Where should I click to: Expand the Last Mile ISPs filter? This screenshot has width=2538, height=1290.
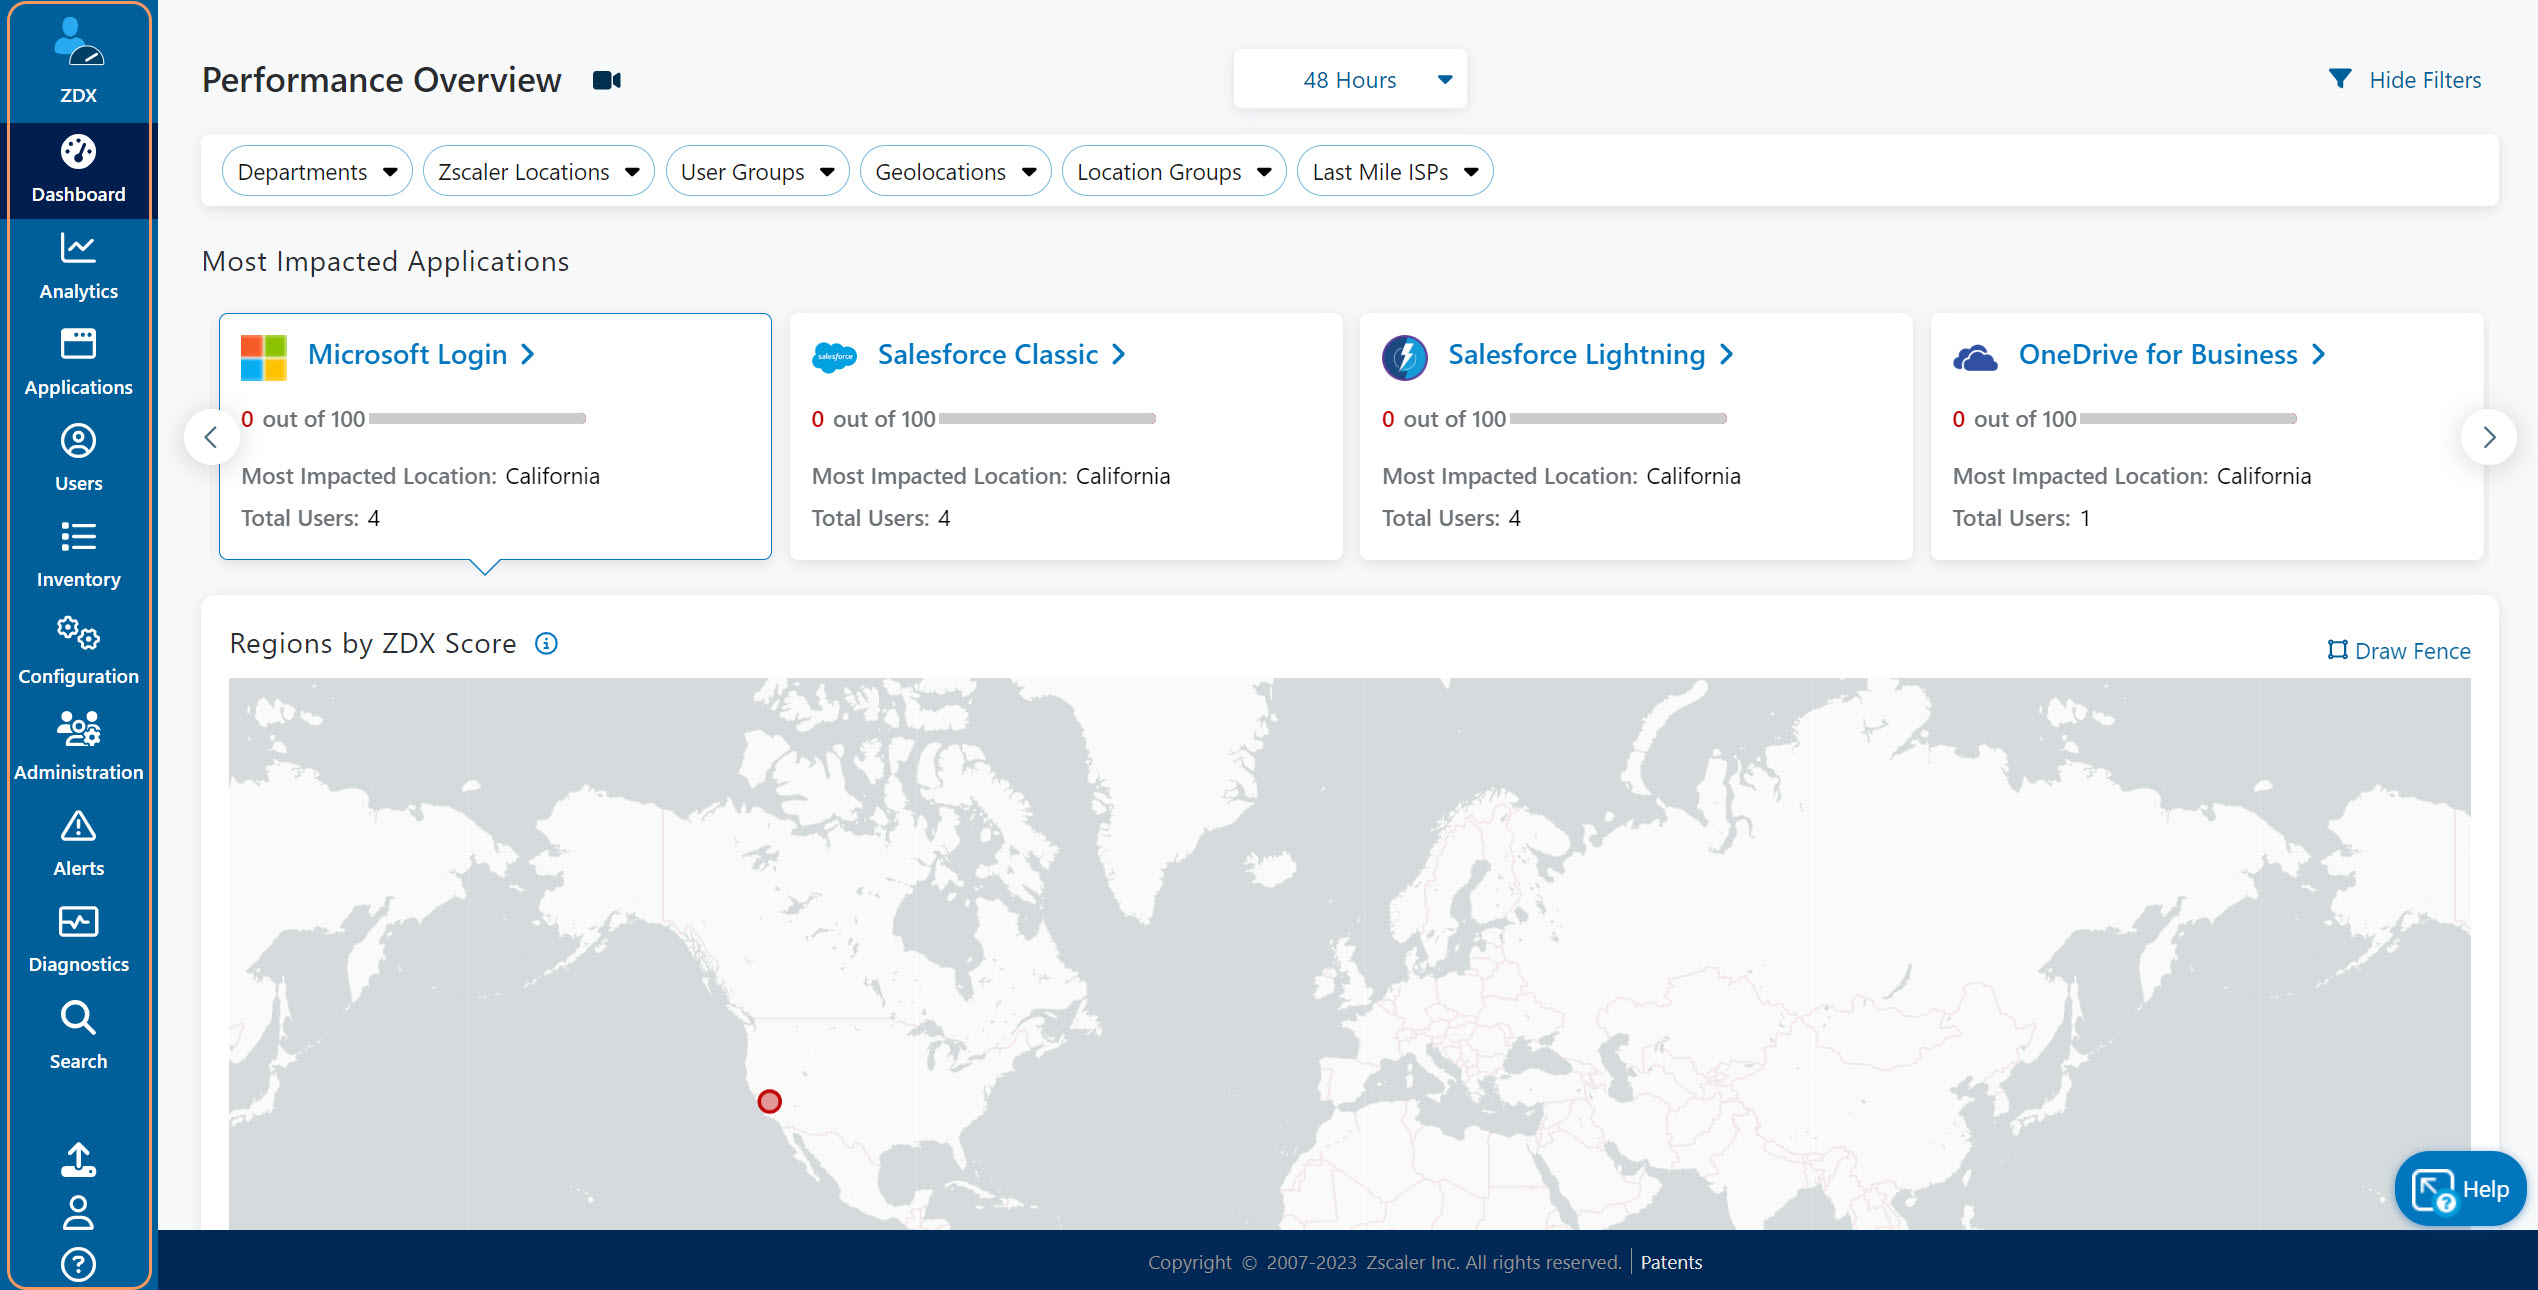1394,172
